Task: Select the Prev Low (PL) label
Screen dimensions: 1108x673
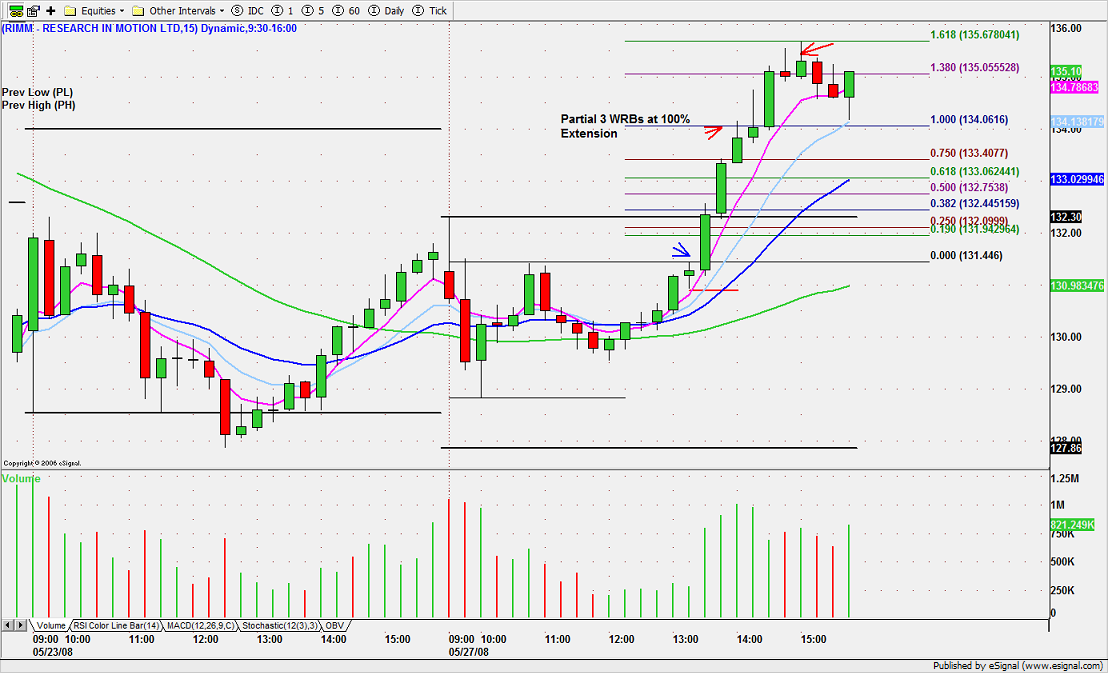Action: [x=37, y=93]
